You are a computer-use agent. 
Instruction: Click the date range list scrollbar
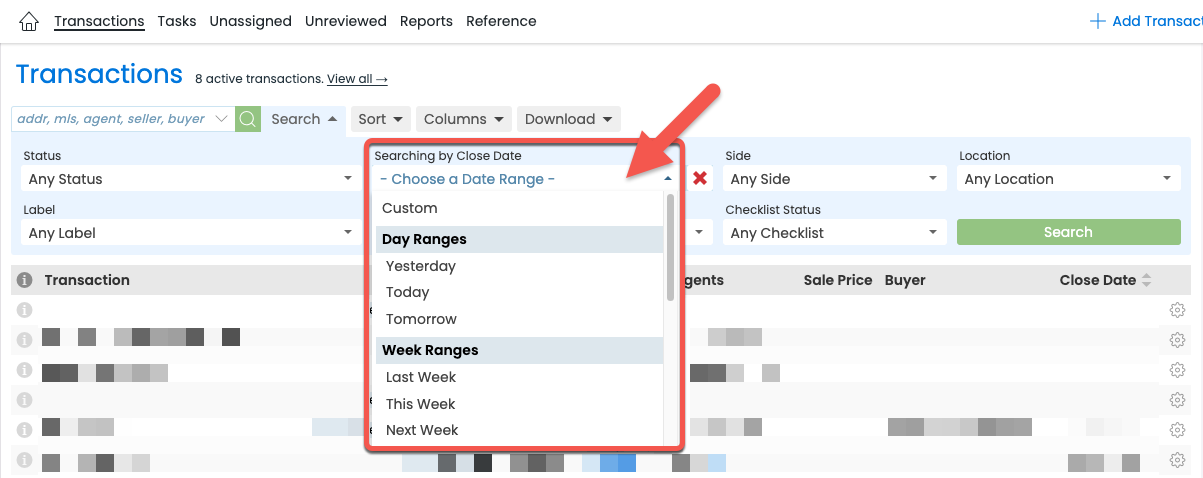[x=670, y=247]
